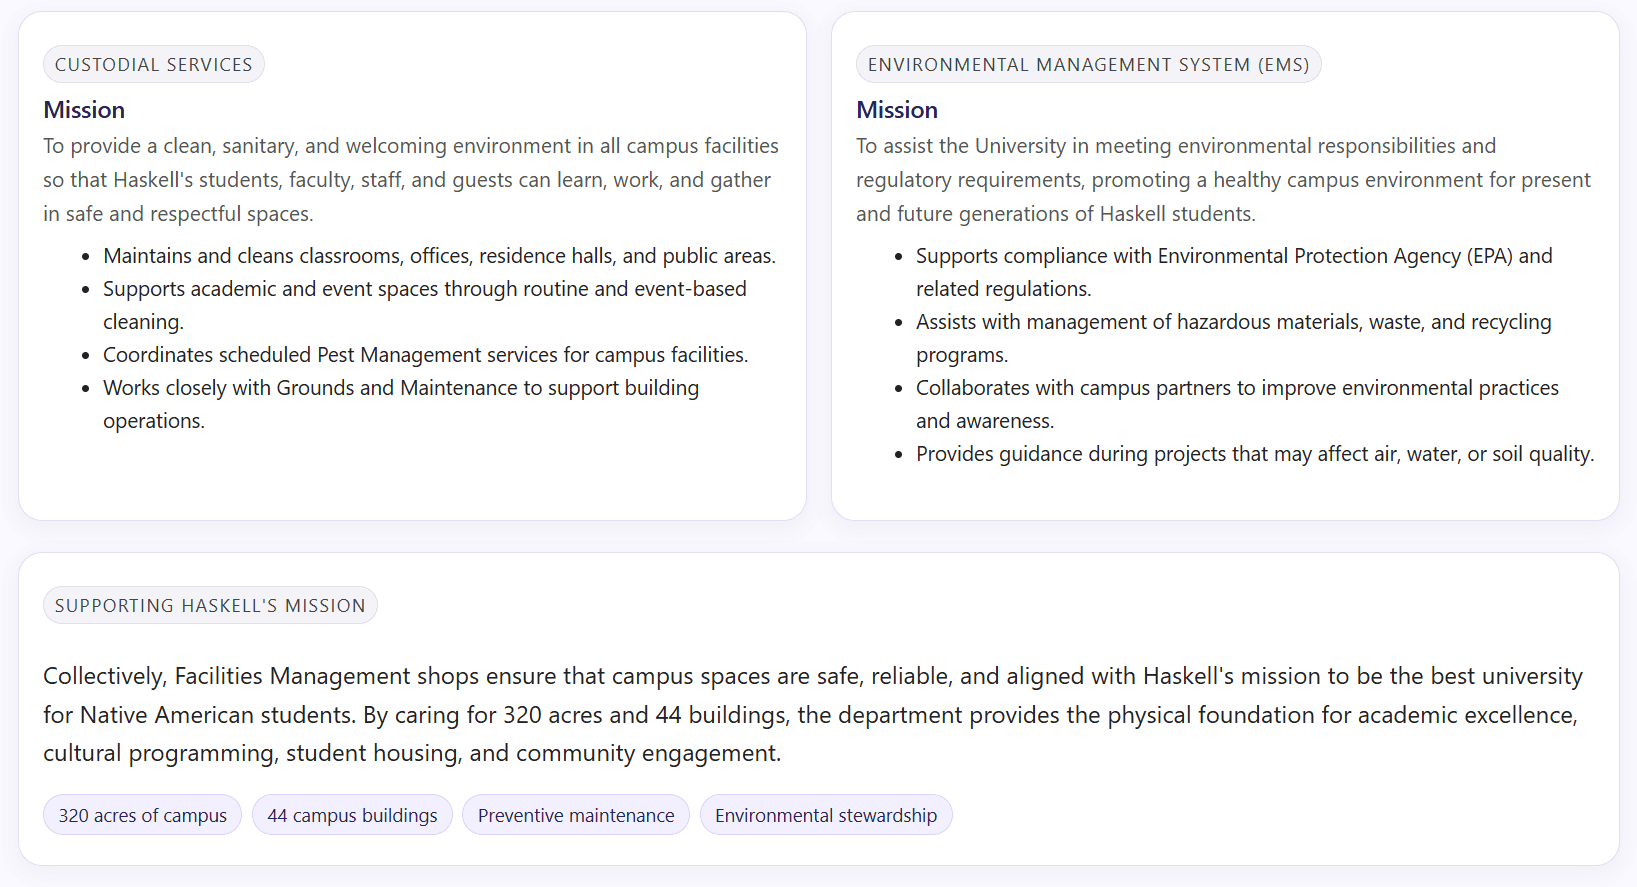Click the bullet about Environmental Protection Agency compliance
The image size is (1637, 887).
click(1233, 257)
